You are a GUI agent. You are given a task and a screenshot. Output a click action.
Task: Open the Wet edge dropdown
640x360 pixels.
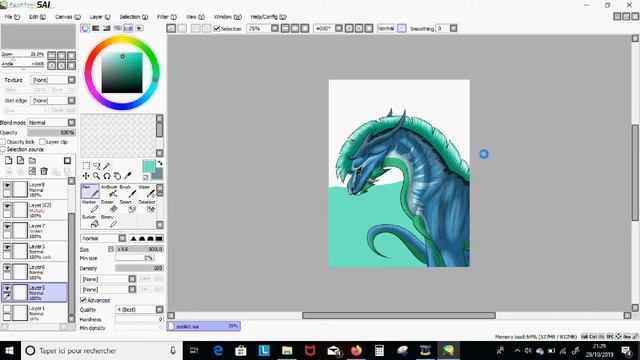click(53, 100)
